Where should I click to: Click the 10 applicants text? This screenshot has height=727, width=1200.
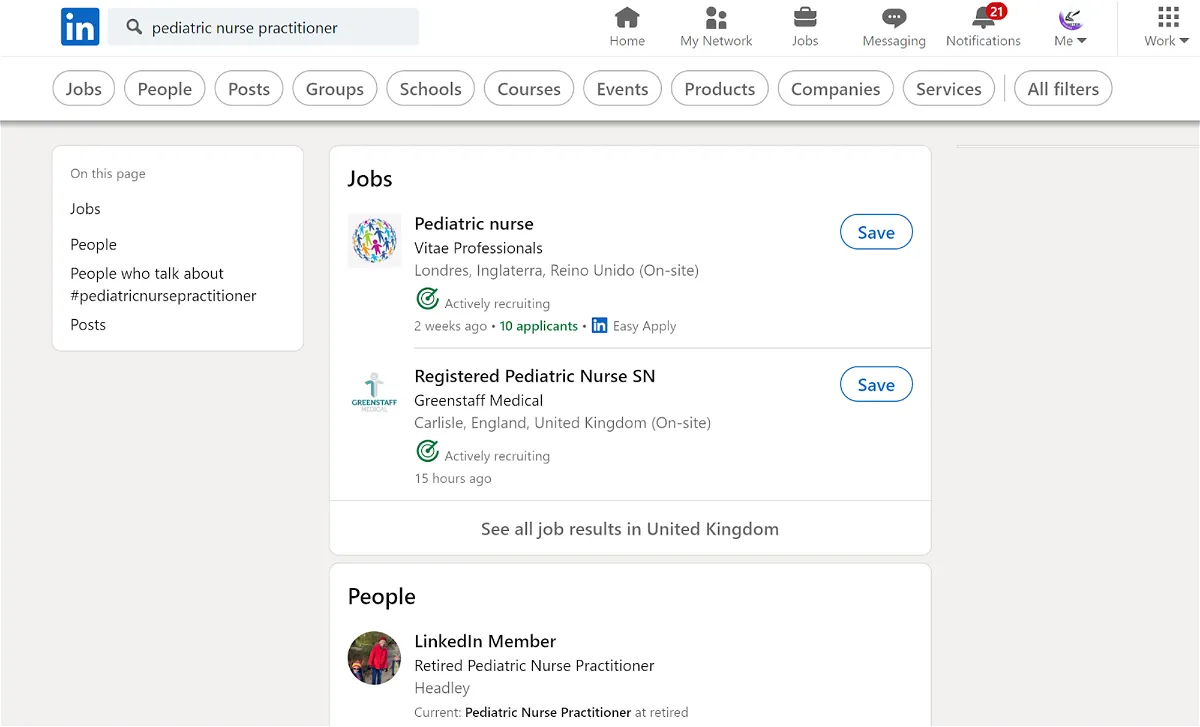539,326
